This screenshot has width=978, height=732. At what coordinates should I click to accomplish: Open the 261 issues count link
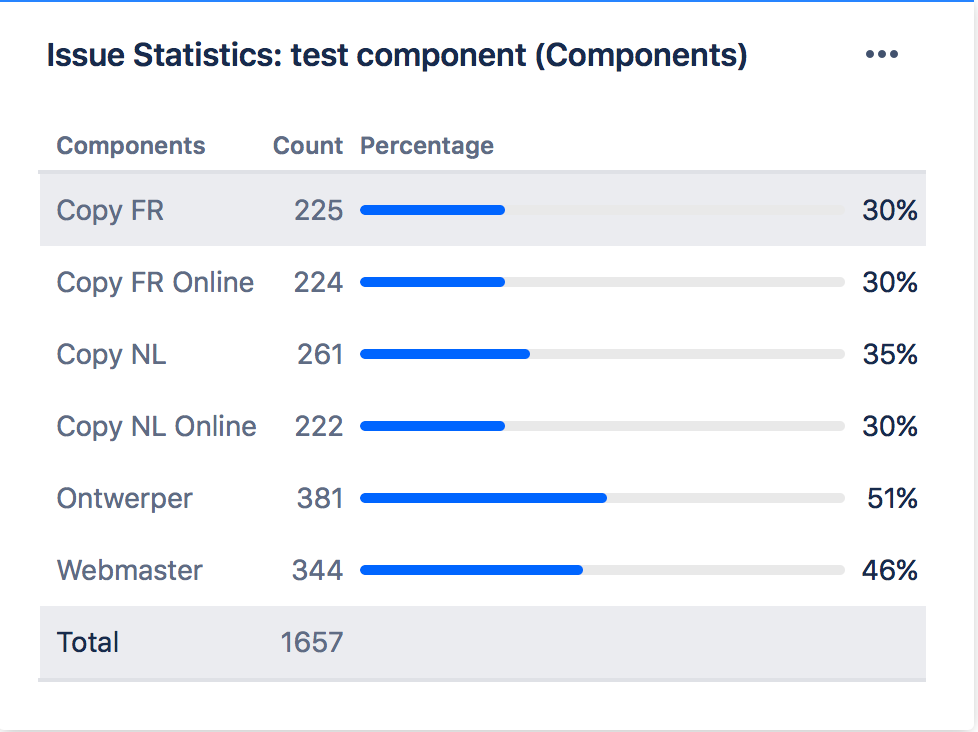(320, 355)
